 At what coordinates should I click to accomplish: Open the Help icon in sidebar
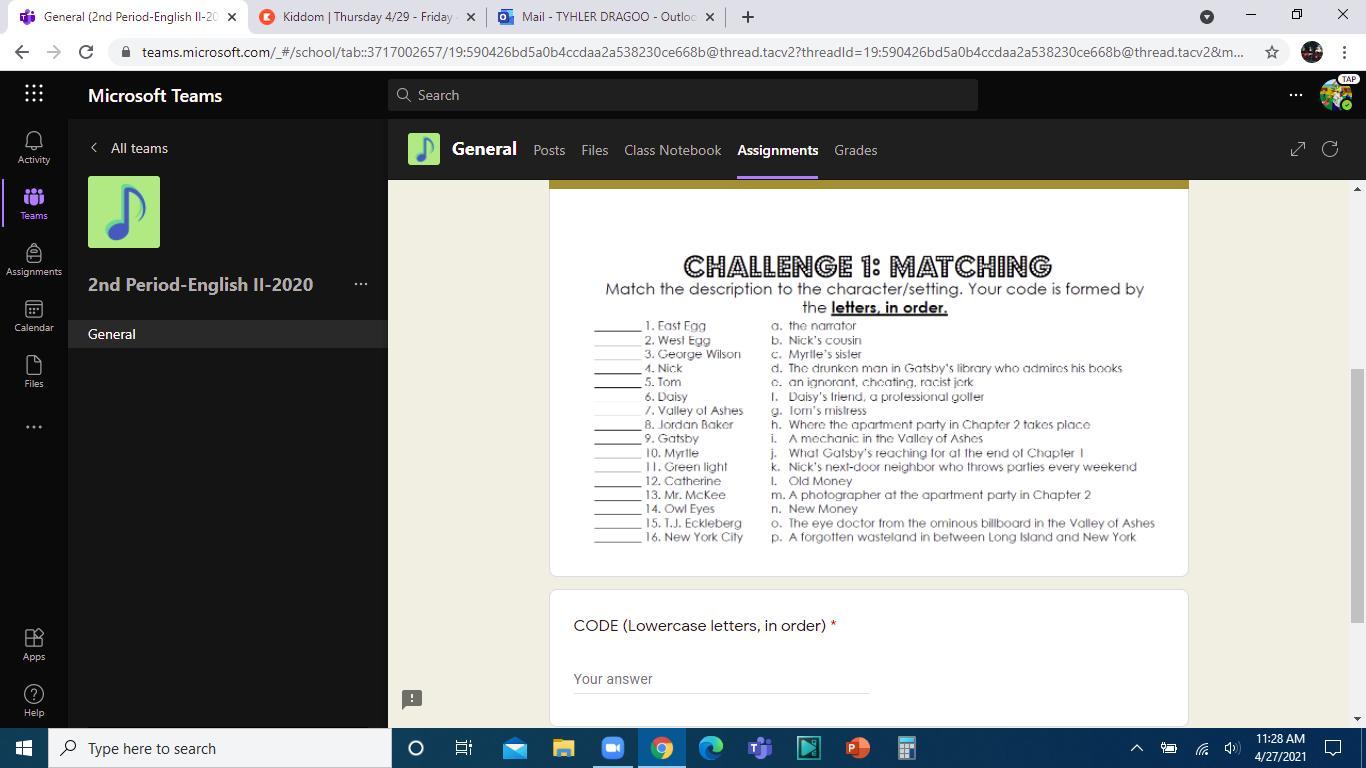pos(33,700)
